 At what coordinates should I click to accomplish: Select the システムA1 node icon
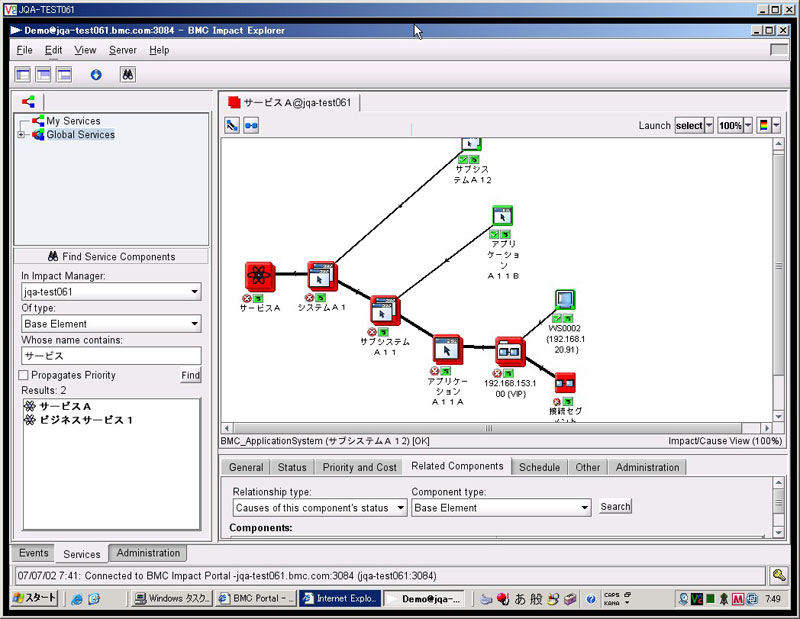[x=322, y=276]
